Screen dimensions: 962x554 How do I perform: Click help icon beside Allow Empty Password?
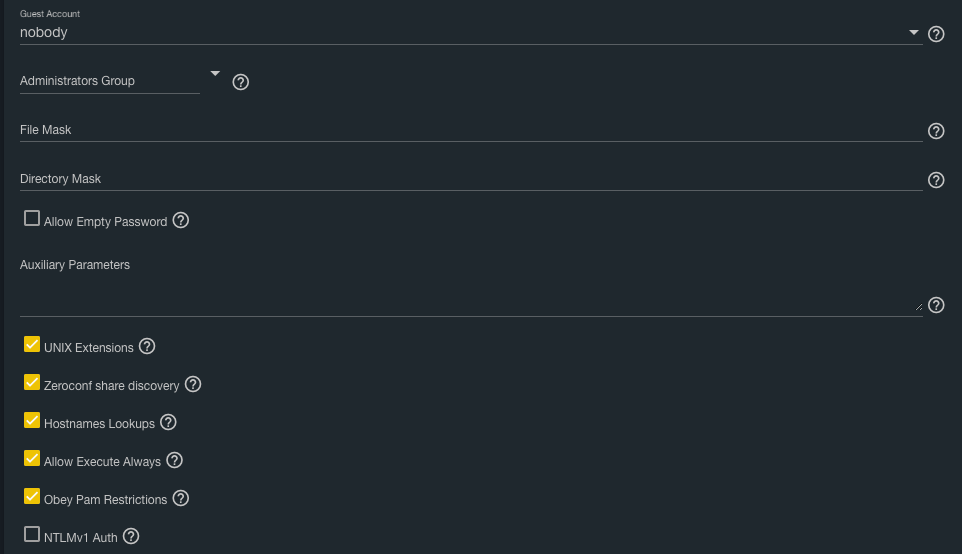(x=181, y=220)
